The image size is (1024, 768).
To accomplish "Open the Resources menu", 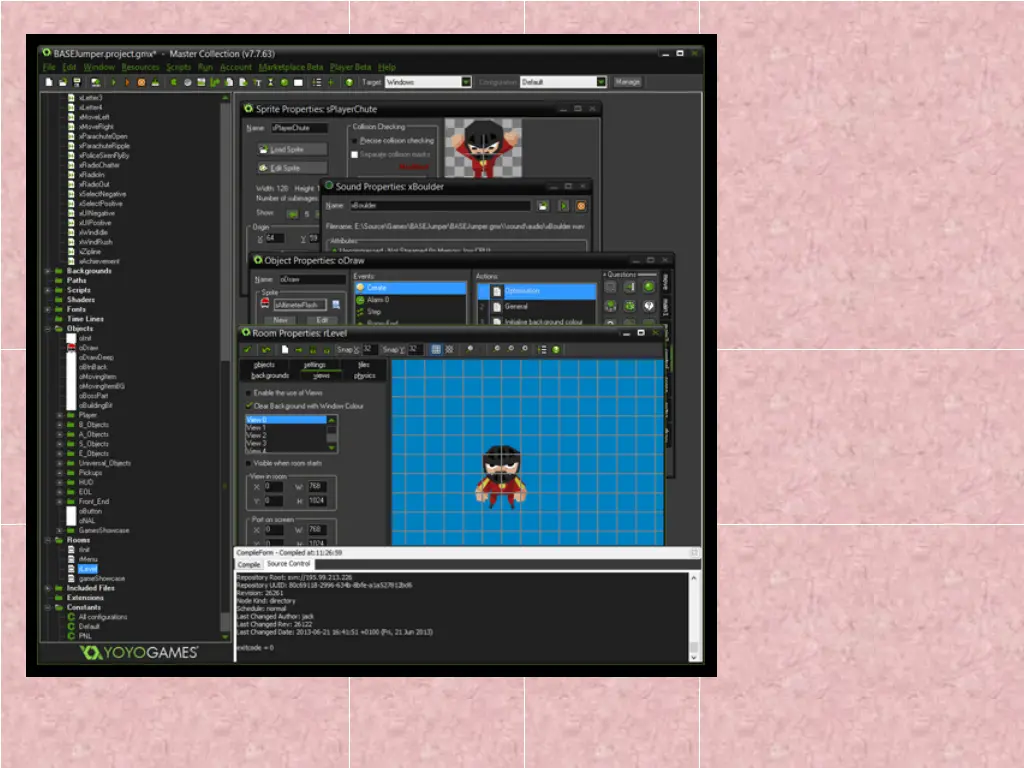I will [x=140, y=67].
